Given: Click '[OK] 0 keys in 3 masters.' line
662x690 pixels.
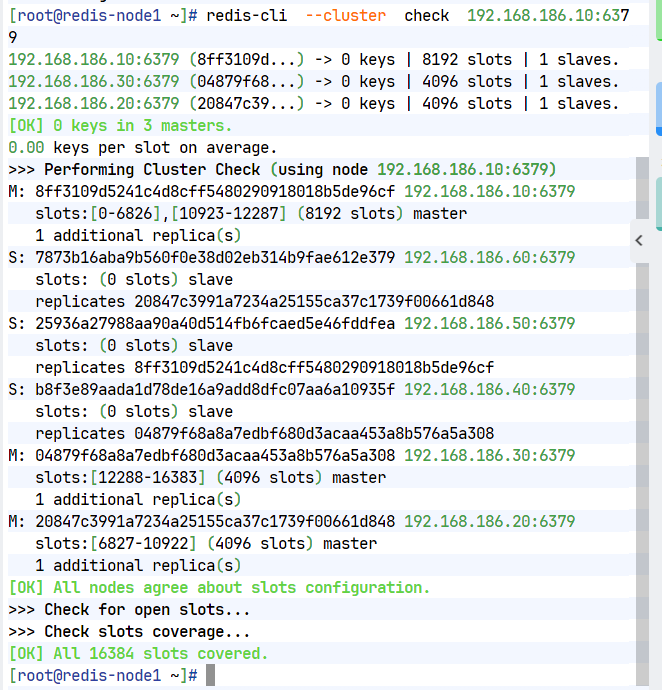Looking at the screenshot, I should [120, 126].
